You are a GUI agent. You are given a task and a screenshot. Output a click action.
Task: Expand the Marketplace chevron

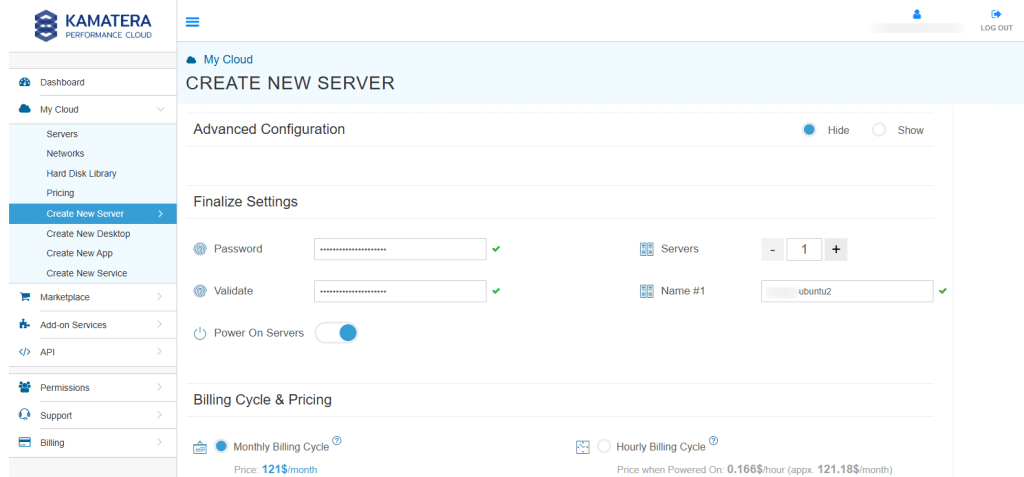coord(160,297)
